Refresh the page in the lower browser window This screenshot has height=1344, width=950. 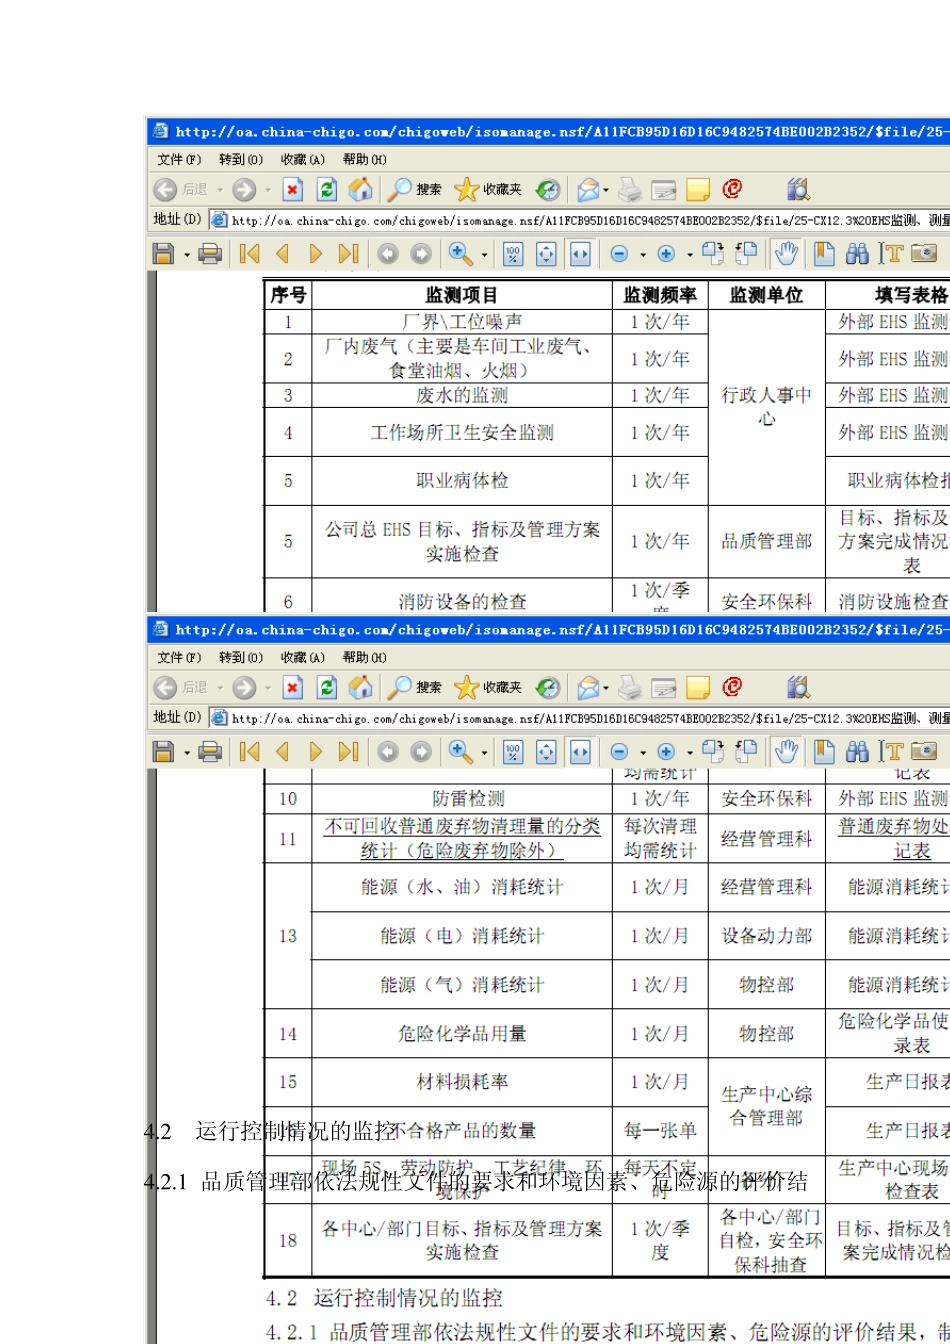pos(326,687)
